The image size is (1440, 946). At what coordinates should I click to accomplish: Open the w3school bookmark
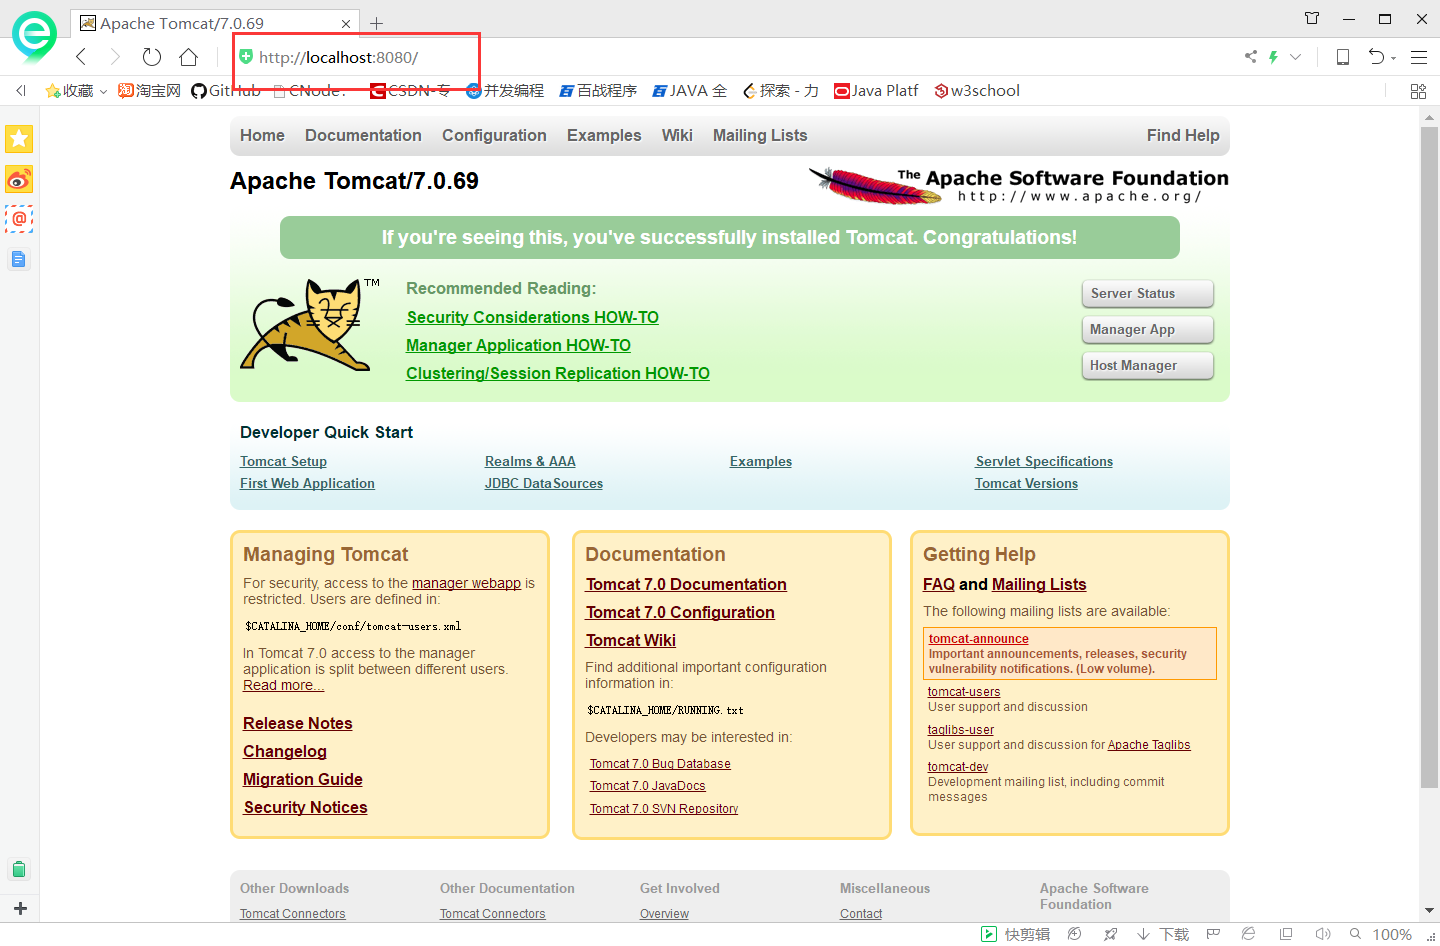977,91
